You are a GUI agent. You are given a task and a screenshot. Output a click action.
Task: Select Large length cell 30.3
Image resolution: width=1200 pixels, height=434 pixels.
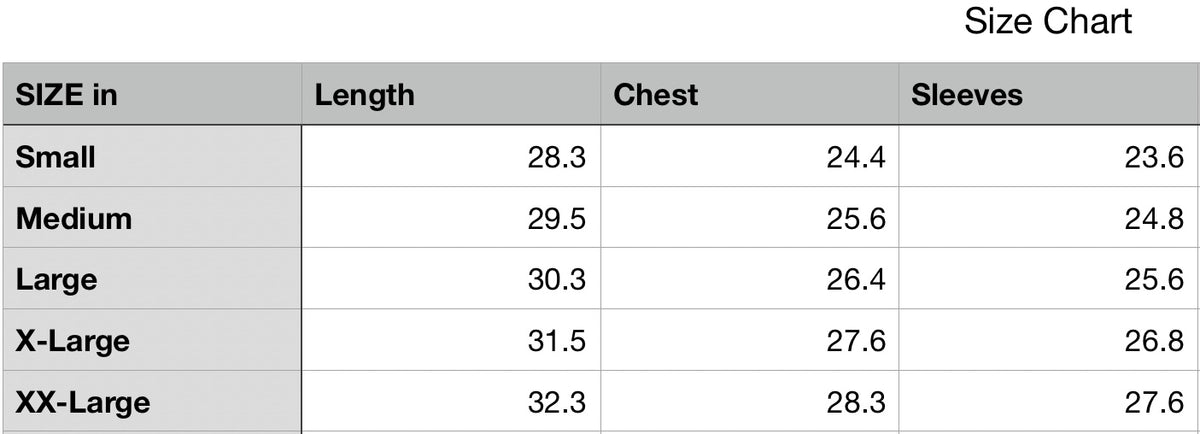[x=556, y=279]
